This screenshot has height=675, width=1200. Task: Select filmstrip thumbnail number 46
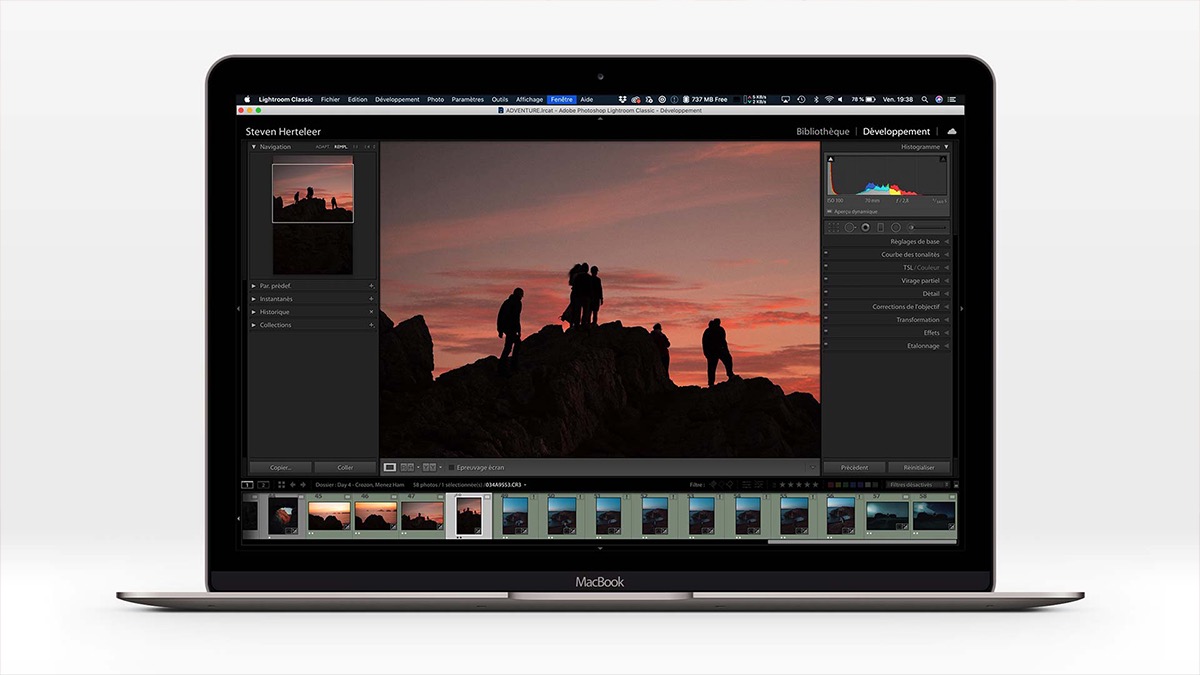pos(376,516)
